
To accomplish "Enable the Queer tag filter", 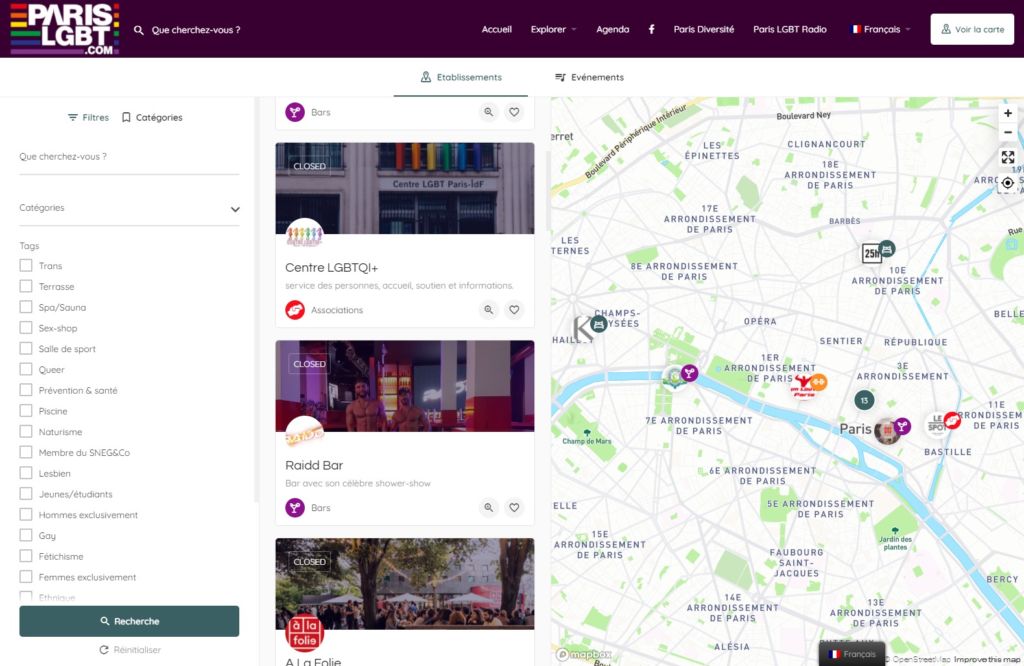I will click(x=25, y=369).
